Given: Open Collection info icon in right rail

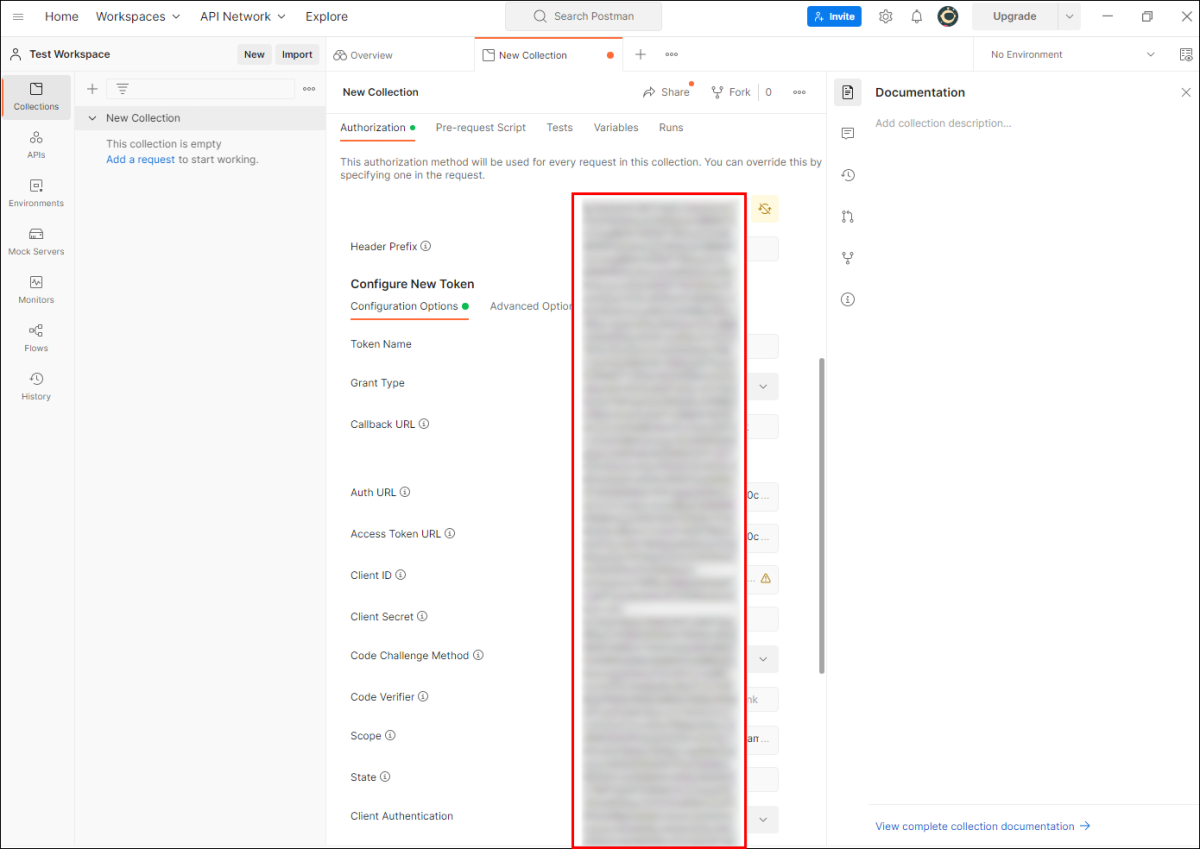Looking at the screenshot, I should [x=848, y=299].
